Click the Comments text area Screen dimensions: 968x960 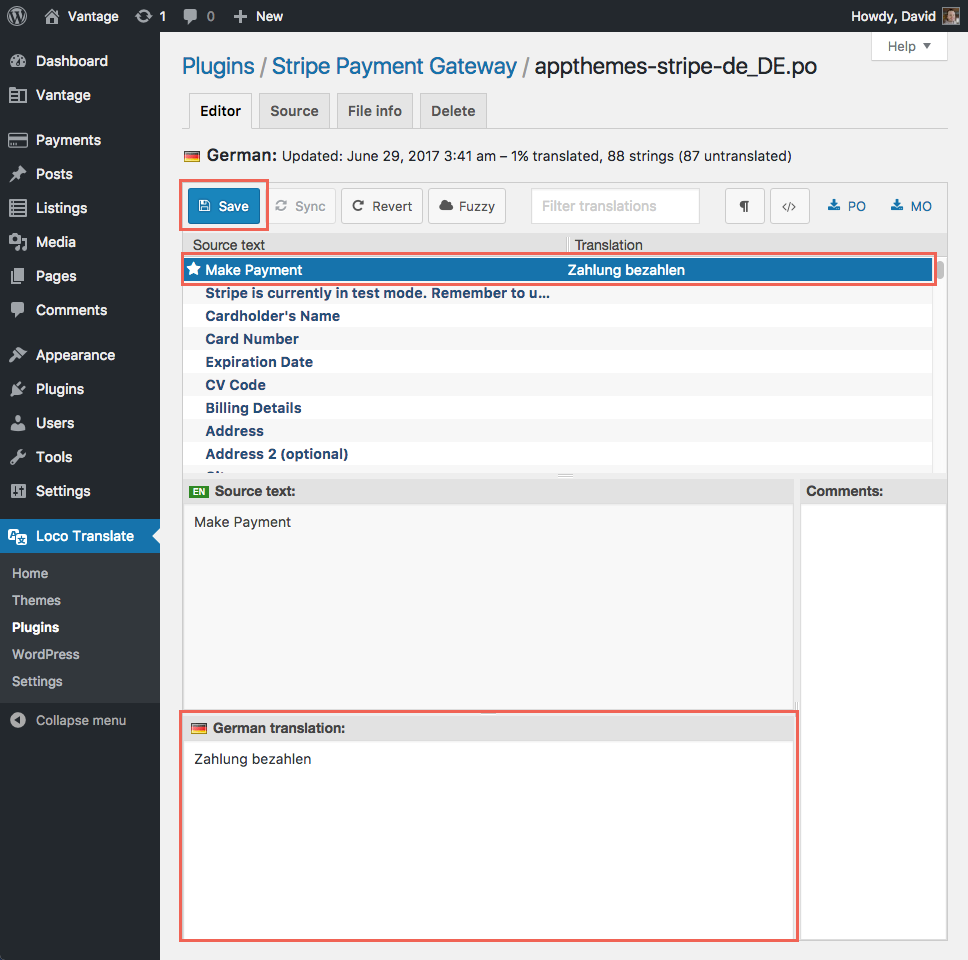tap(874, 722)
